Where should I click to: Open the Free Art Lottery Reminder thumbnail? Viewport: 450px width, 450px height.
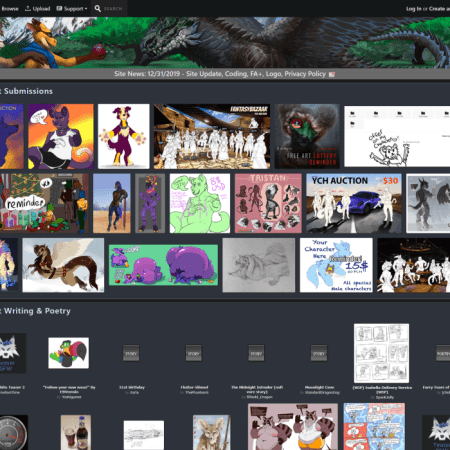307,136
